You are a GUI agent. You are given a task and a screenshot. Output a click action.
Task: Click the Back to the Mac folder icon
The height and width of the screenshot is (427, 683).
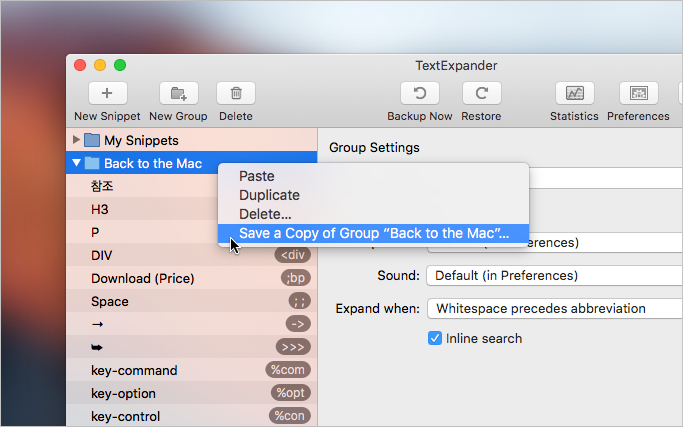pyautogui.click(x=92, y=163)
